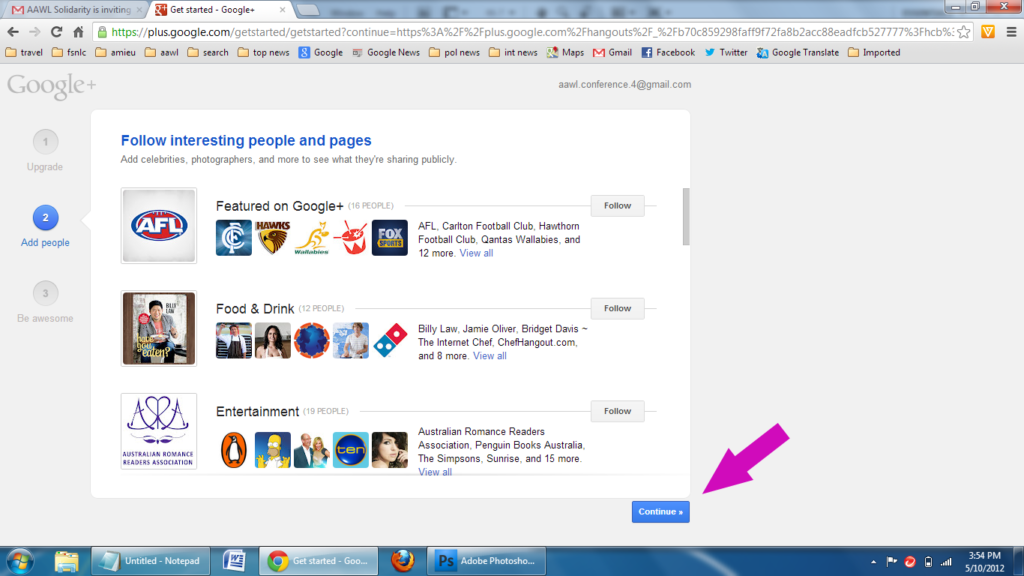This screenshot has height=576, width=1024.
Task: View all Featured on Google+ people
Action: [x=476, y=253]
